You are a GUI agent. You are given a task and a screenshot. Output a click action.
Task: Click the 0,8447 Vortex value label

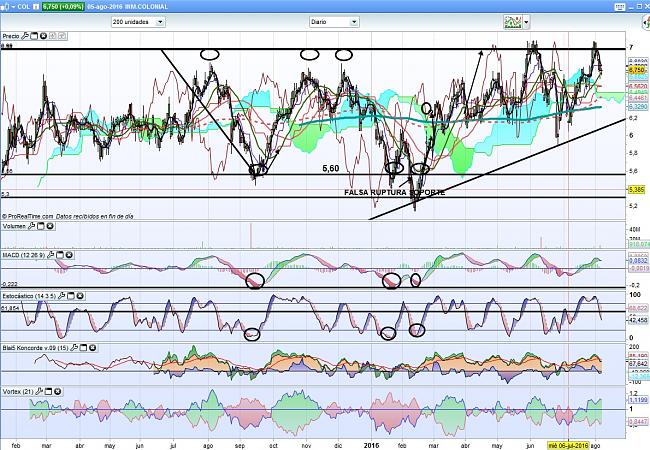pyautogui.click(x=638, y=421)
